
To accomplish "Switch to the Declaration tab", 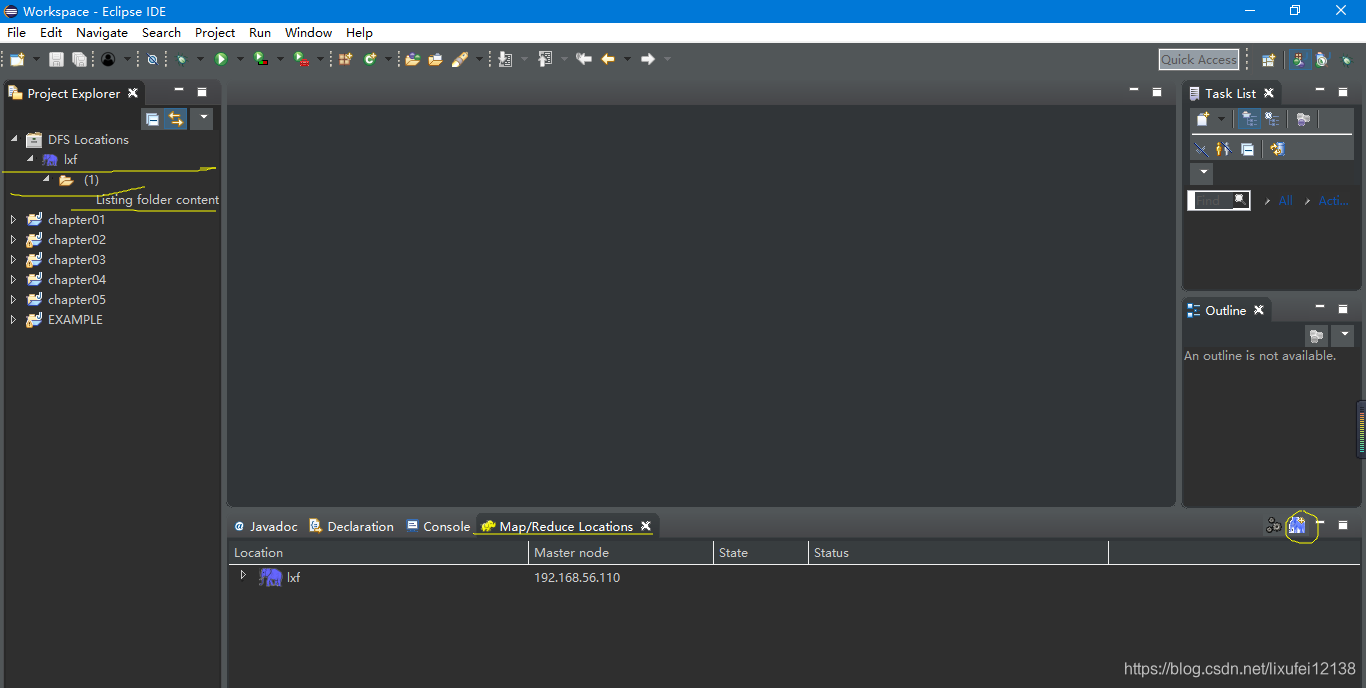I will click(x=351, y=526).
